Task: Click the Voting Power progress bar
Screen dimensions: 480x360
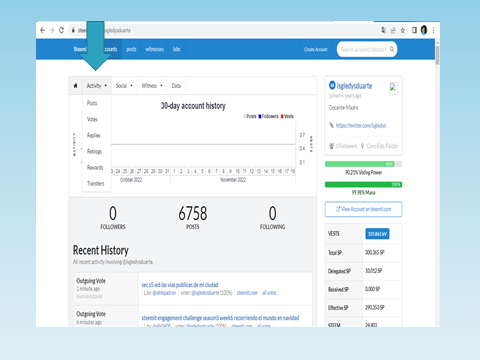Action: 363,164
